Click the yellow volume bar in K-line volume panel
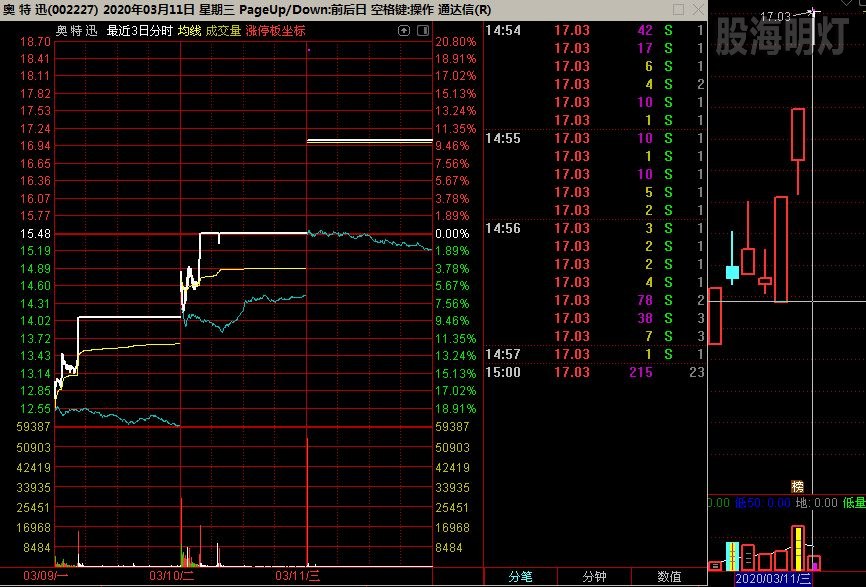Screen dimensions: 866x587 pyautogui.click(x=798, y=548)
